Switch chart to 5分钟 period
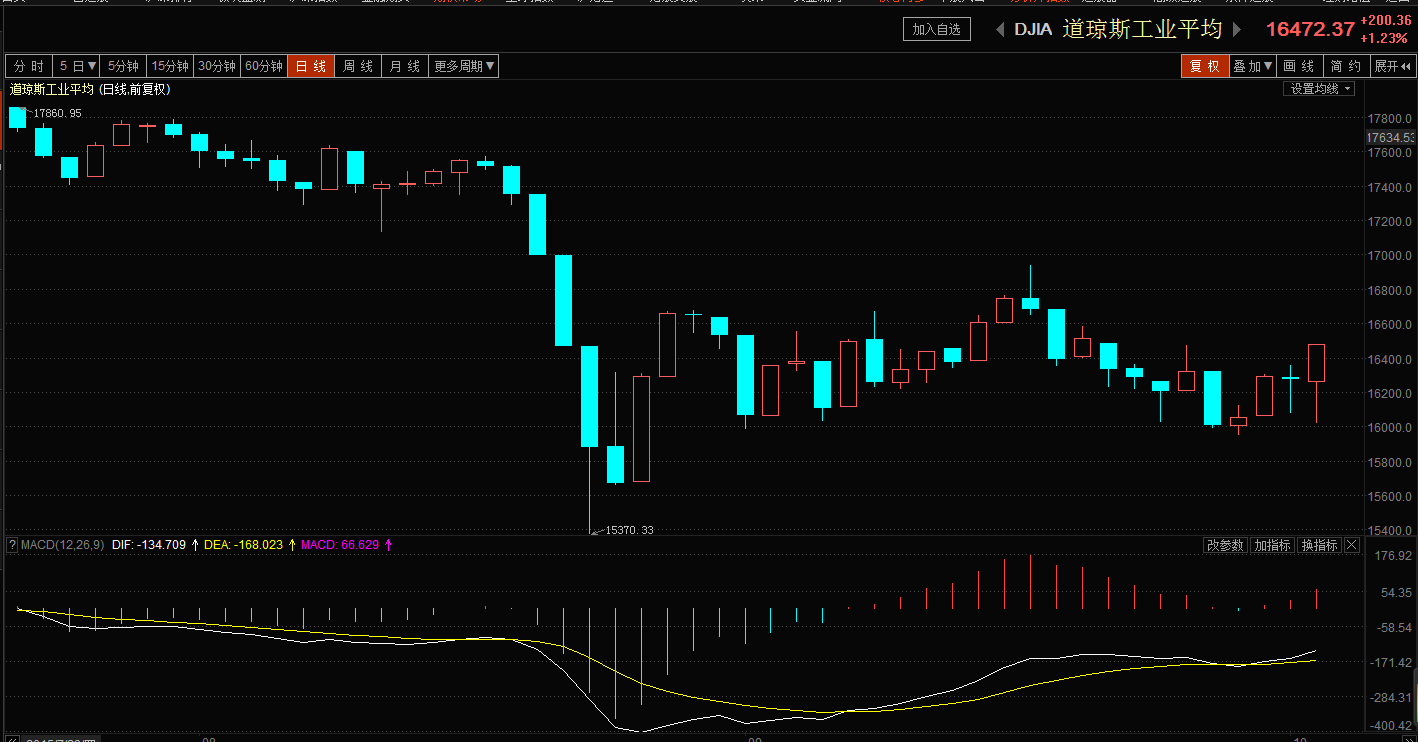The width and height of the screenshot is (1418, 742). [x=123, y=66]
